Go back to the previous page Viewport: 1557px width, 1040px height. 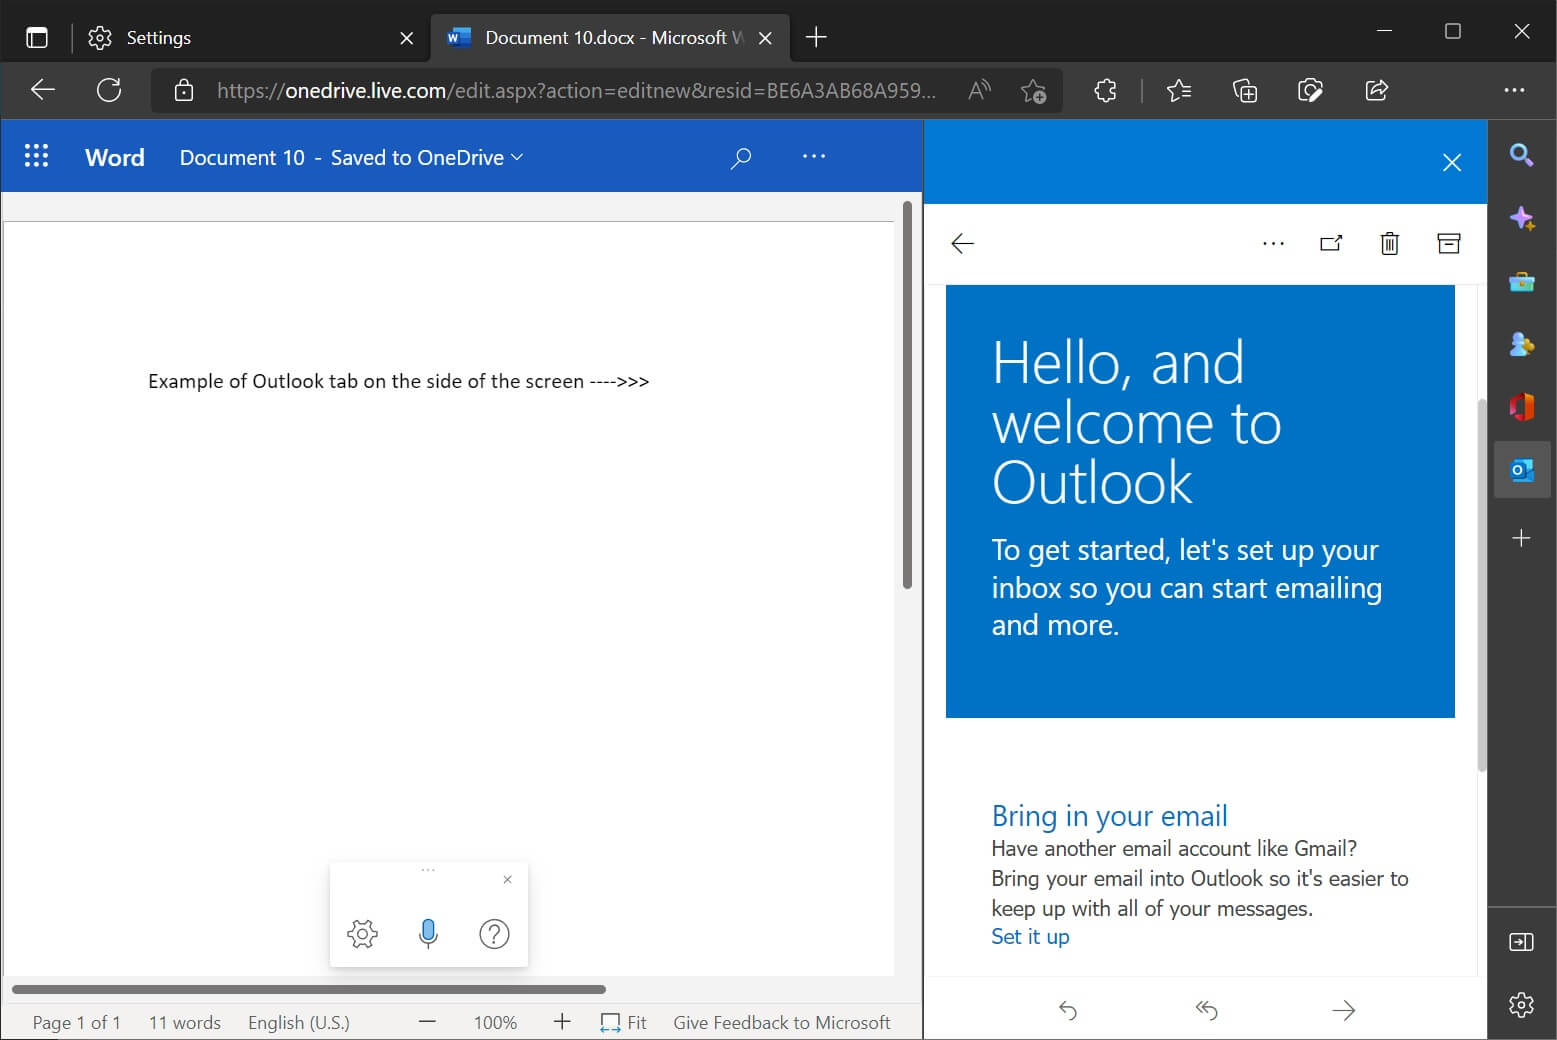[x=43, y=90]
